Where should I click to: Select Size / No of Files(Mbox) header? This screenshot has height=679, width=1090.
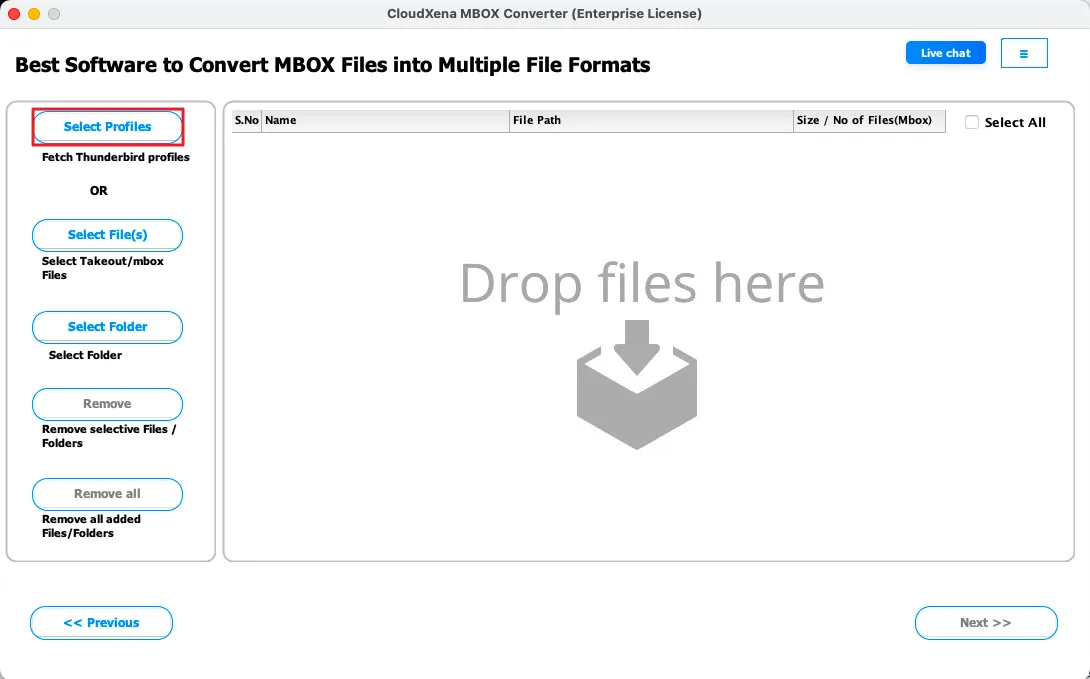coord(868,120)
